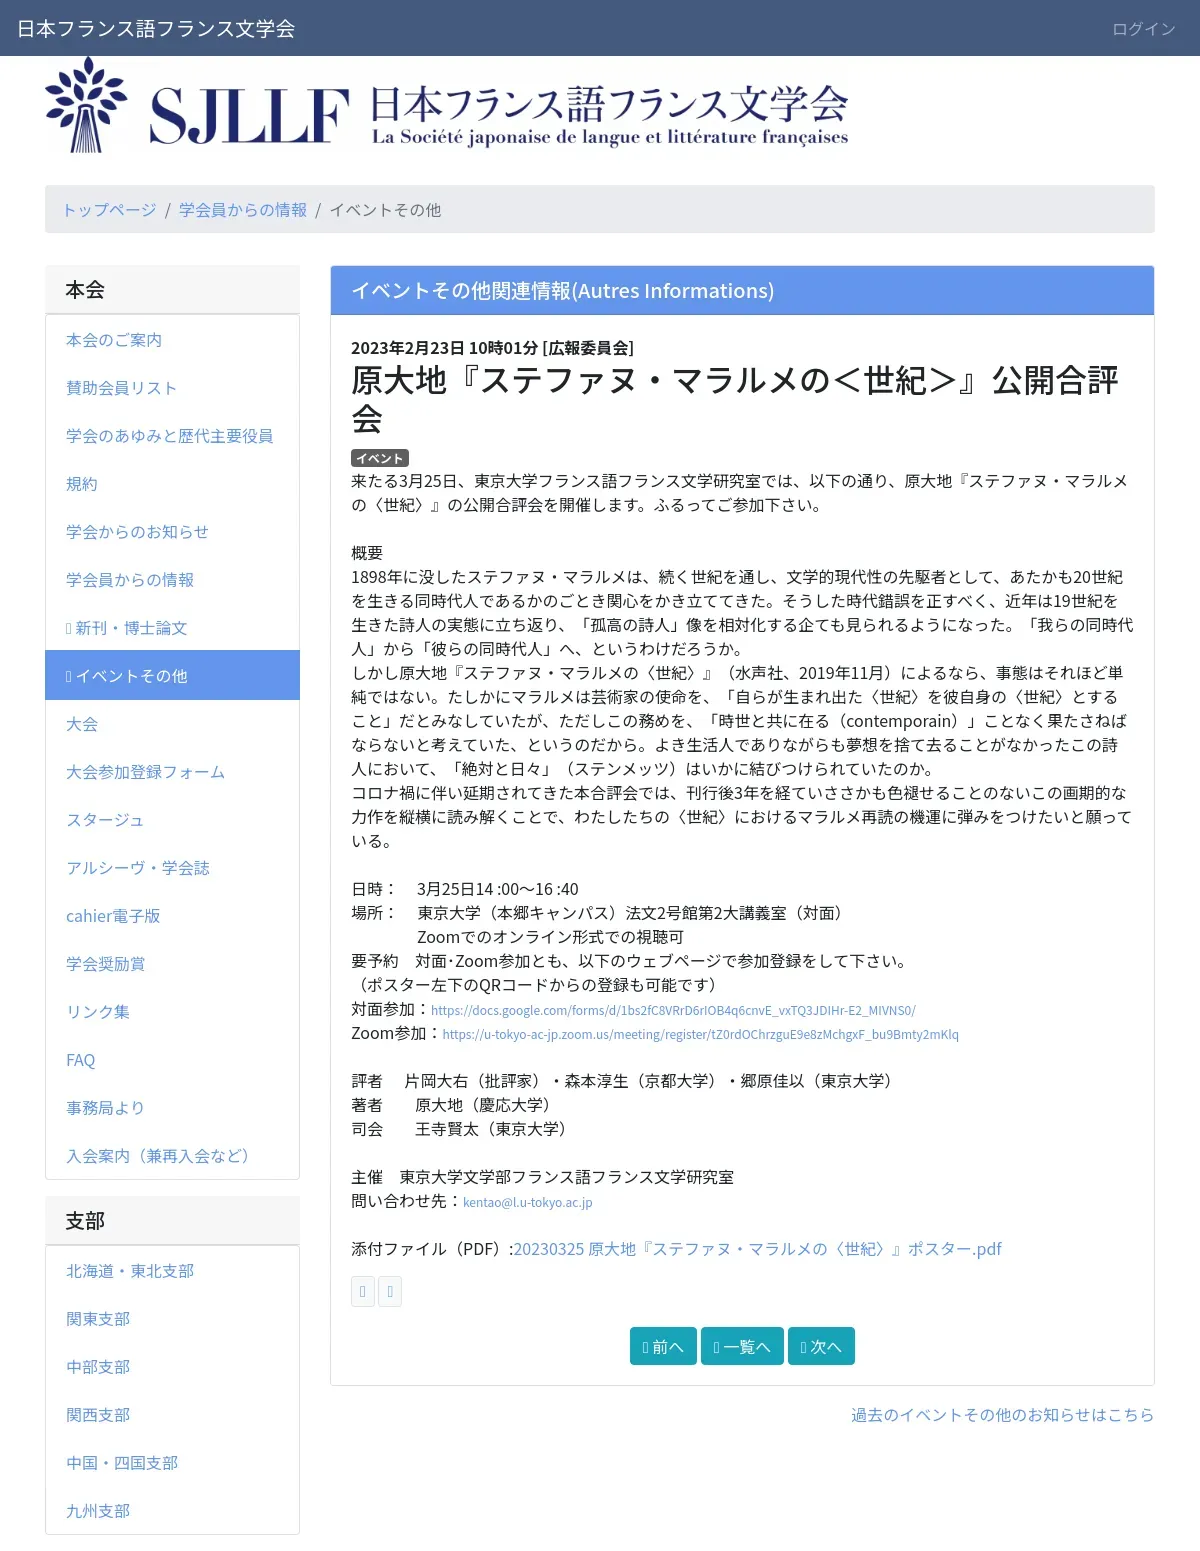The image size is (1200, 1551).
Task: Open リンク集 sidebar item
Action: point(172,1012)
